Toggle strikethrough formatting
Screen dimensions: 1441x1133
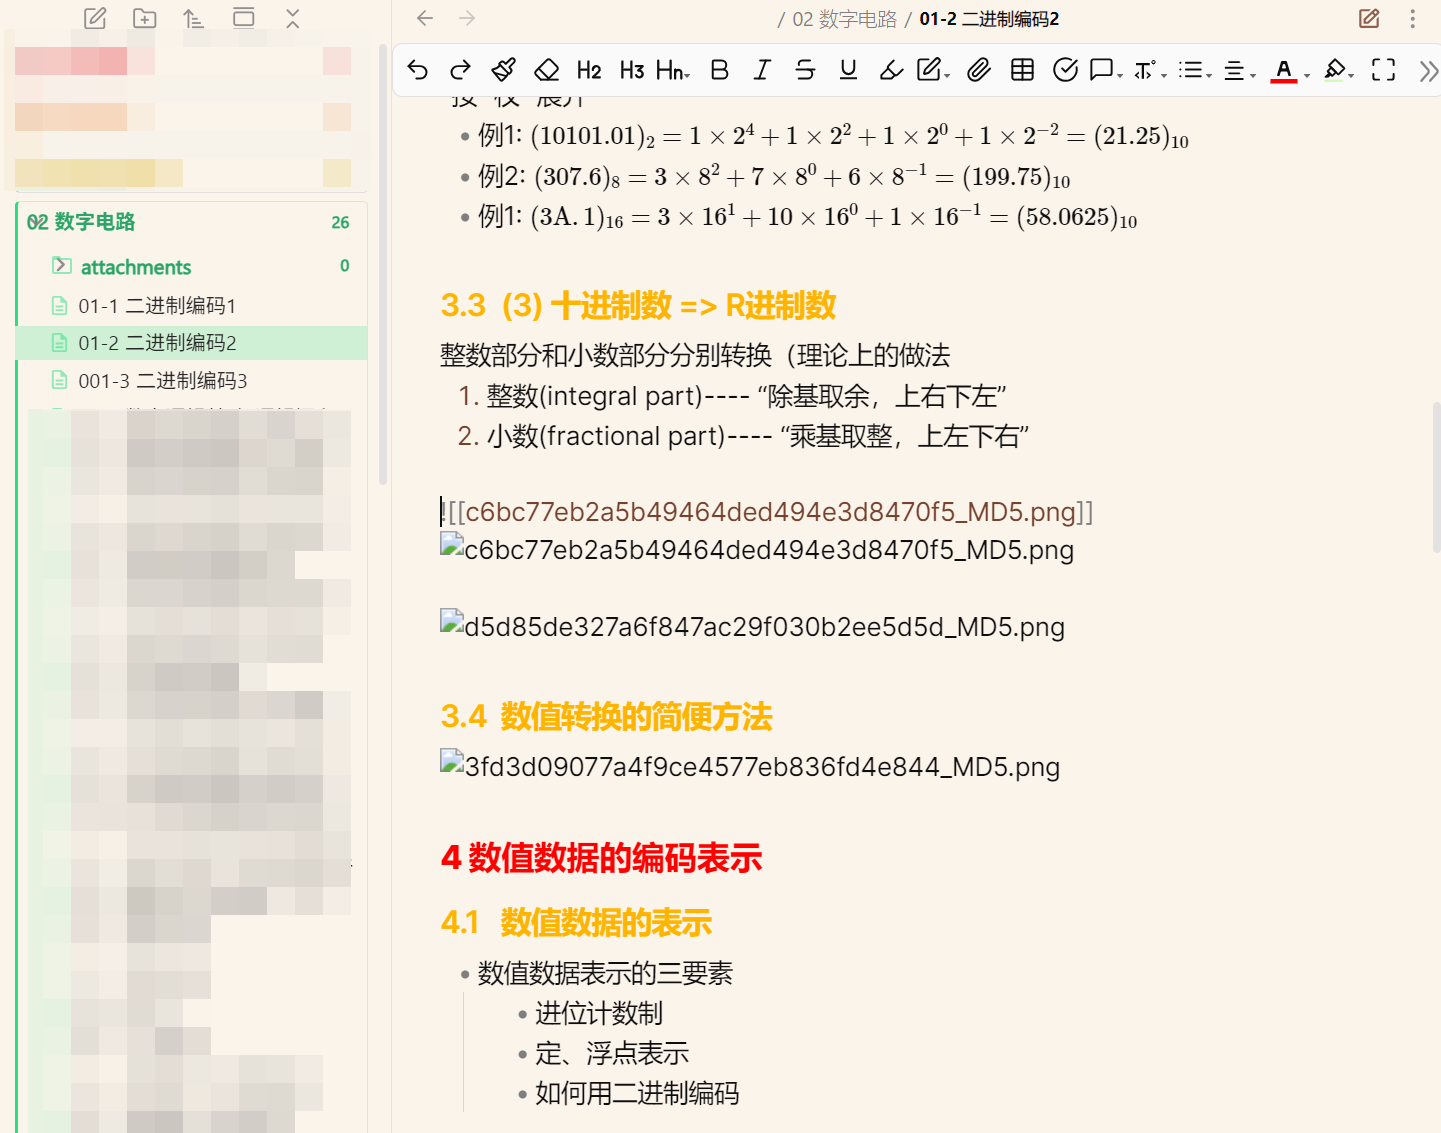point(805,70)
